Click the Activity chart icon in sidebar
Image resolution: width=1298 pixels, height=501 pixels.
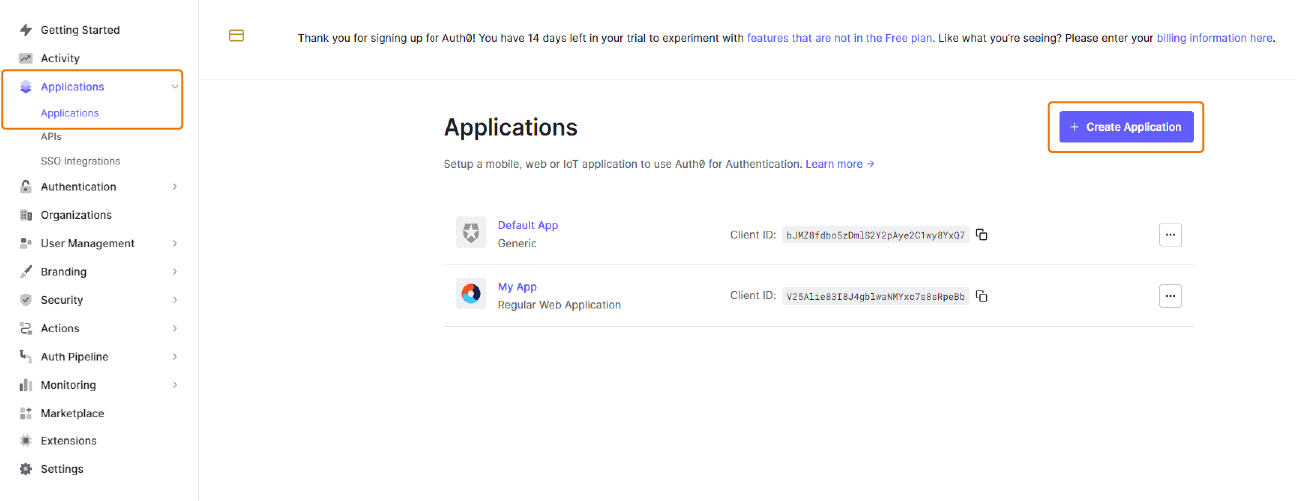(x=26, y=58)
